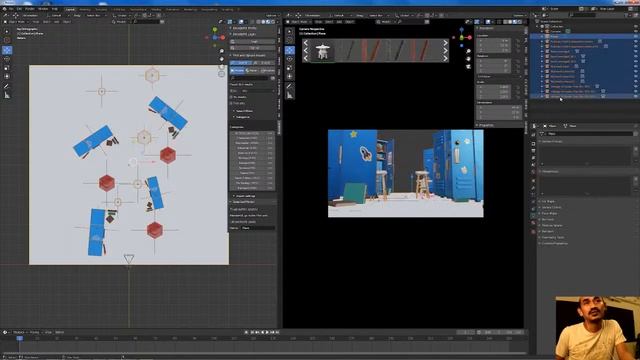Open the Render properties tab icon
The image size is (640, 360).
[533, 143]
